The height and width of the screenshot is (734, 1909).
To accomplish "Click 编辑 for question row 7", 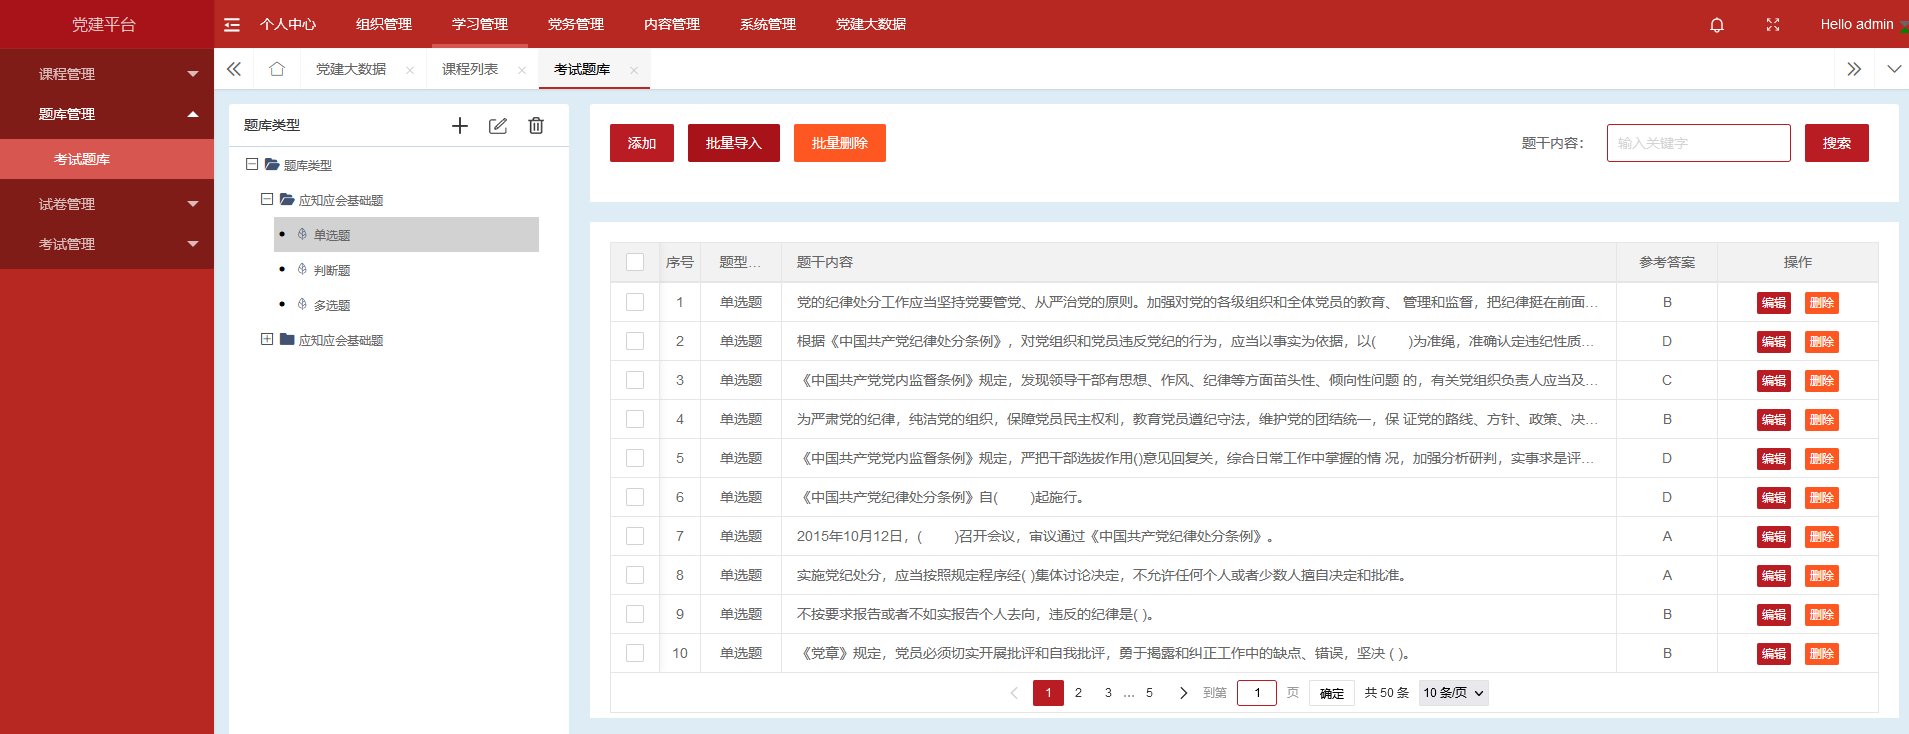I will pyautogui.click(x=1774, y=537).
